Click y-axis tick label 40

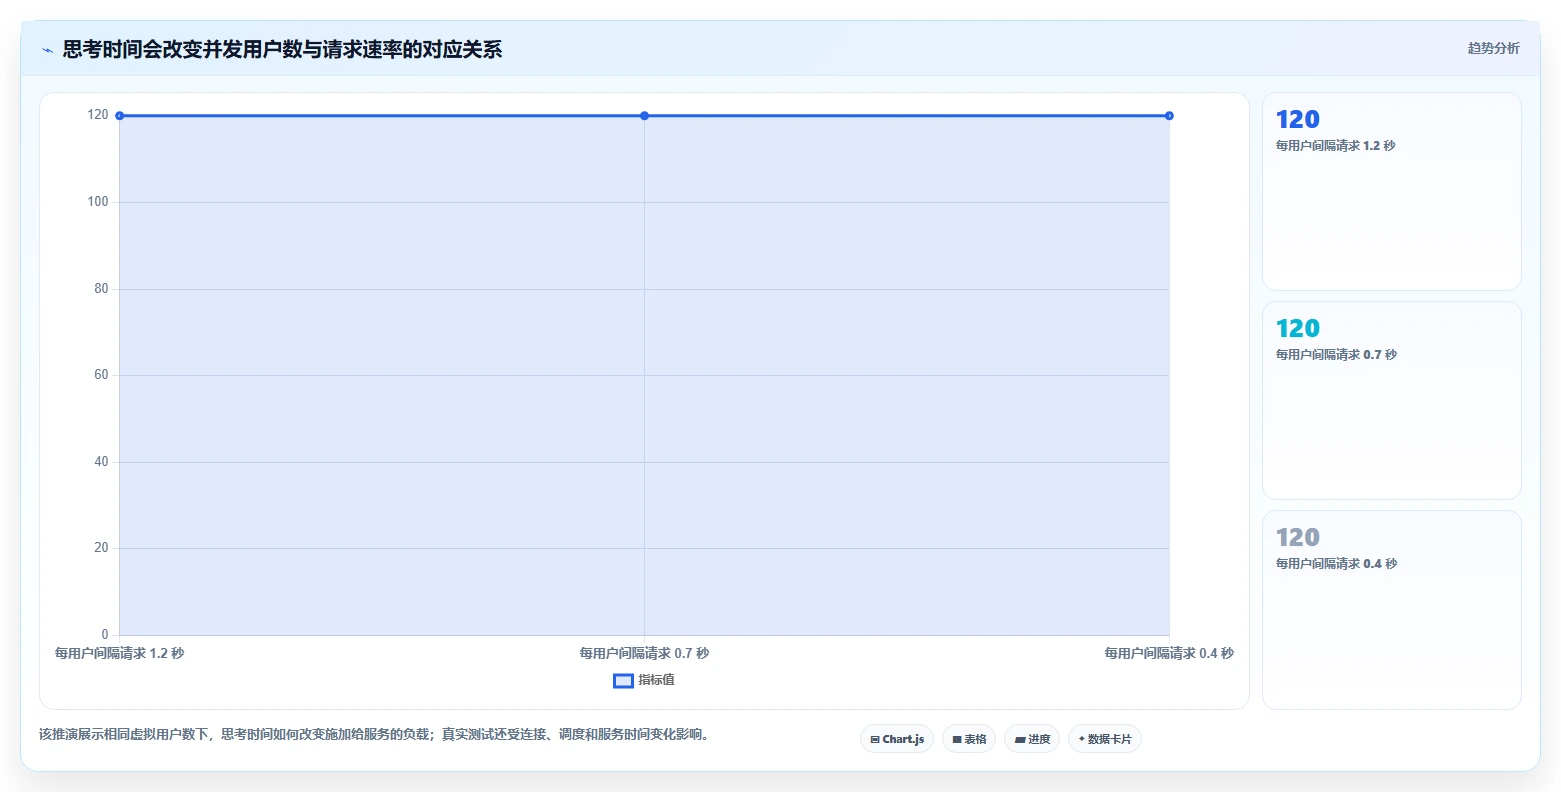click(101, 462)
